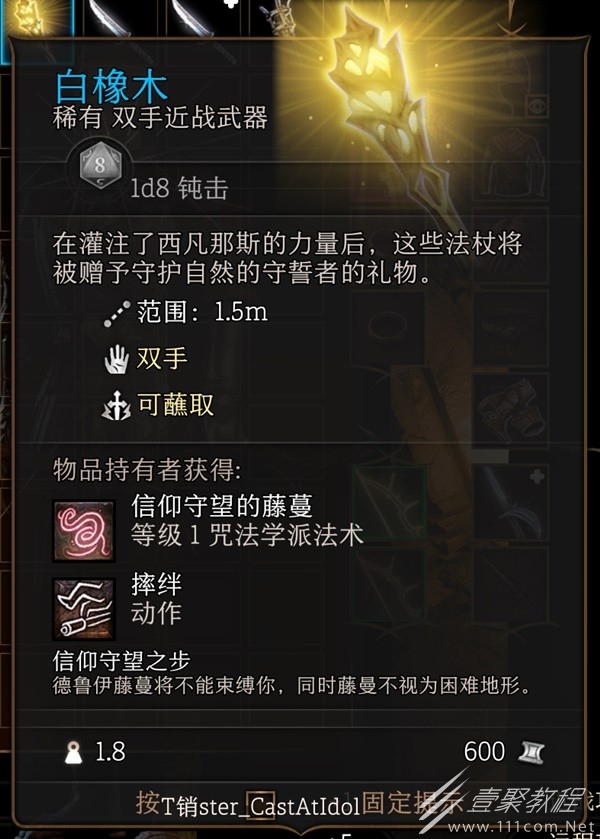
Task: Click the weight 1.8 icon
Action: pos(73,752)
